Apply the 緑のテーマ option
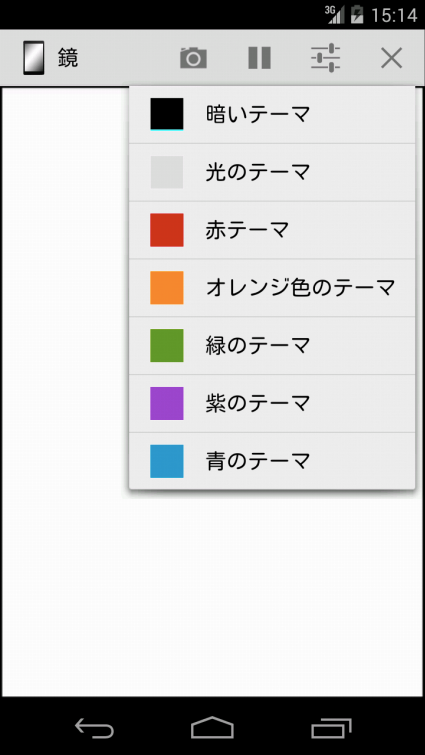425x755 pixels. (x=272, y=346)
